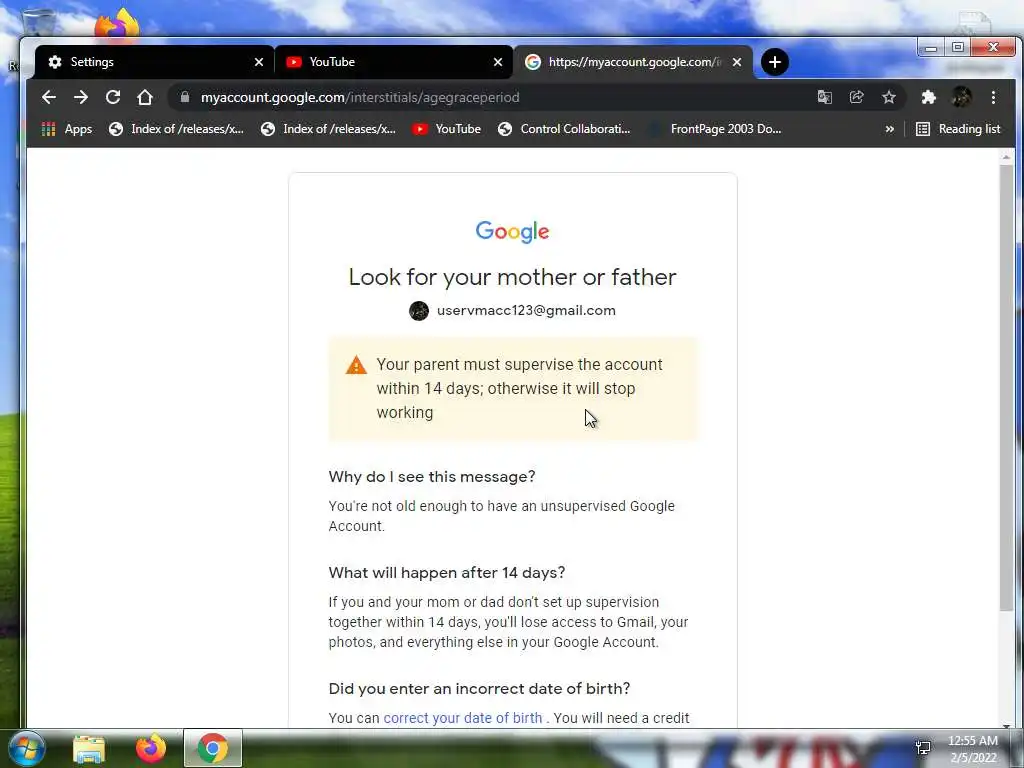Open the network icon in system tray
Screen dimensions: 1024x768
click(x=923, y=748)
